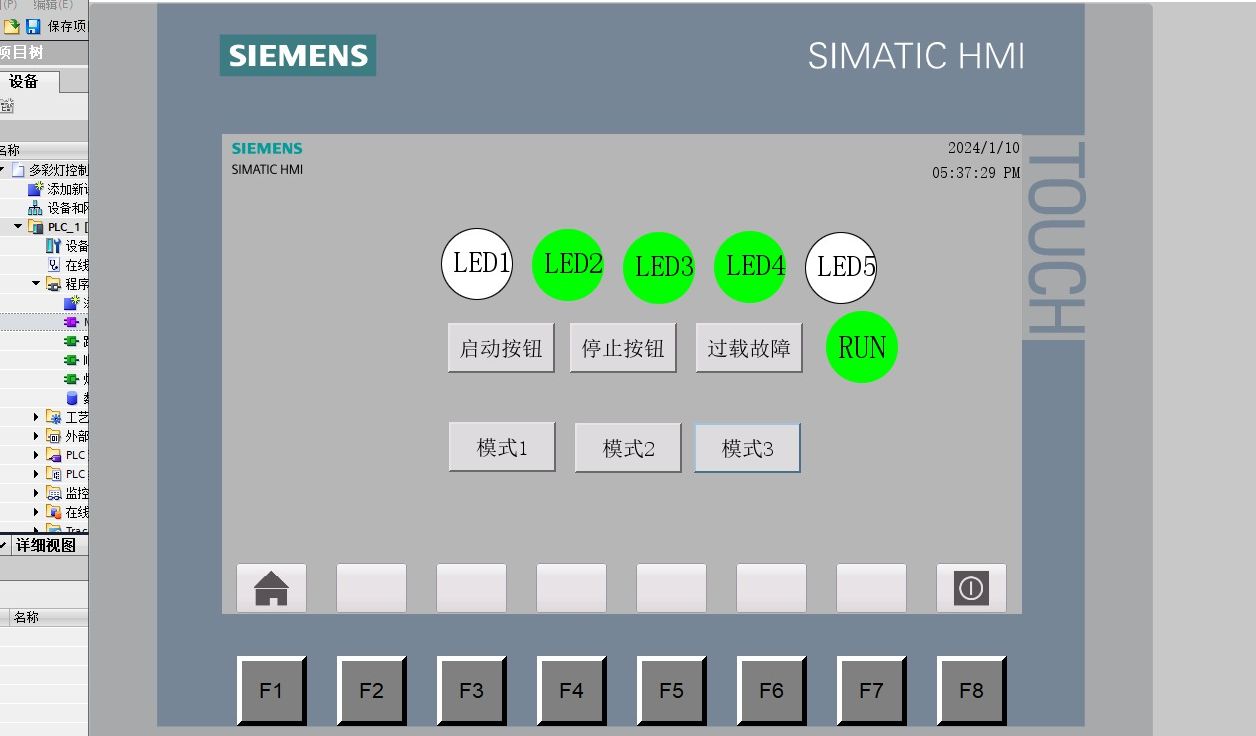Click the time display 05:37:29 PM

click(976, 173)
